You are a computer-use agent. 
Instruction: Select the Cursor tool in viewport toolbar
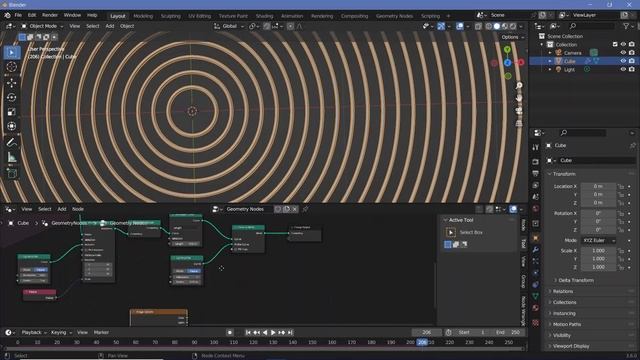[x=12, y=67]
